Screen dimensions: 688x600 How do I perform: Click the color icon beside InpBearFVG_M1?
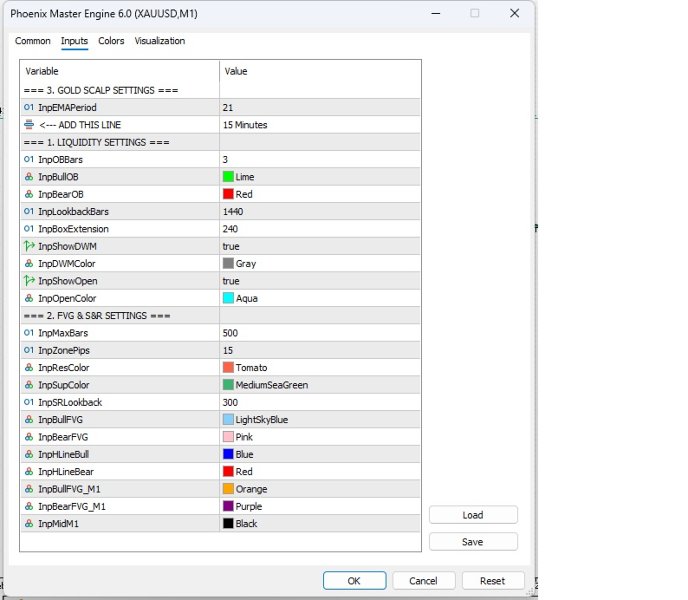coord(29,506)
